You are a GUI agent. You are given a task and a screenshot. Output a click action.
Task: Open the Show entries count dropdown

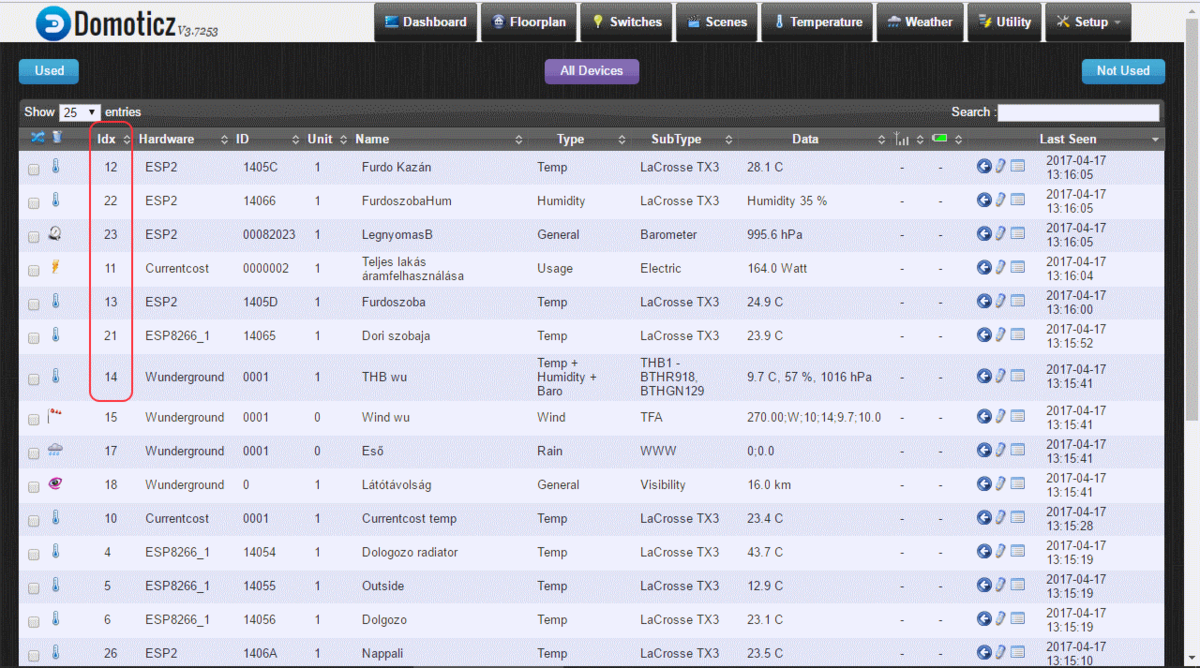coord(80,113)
